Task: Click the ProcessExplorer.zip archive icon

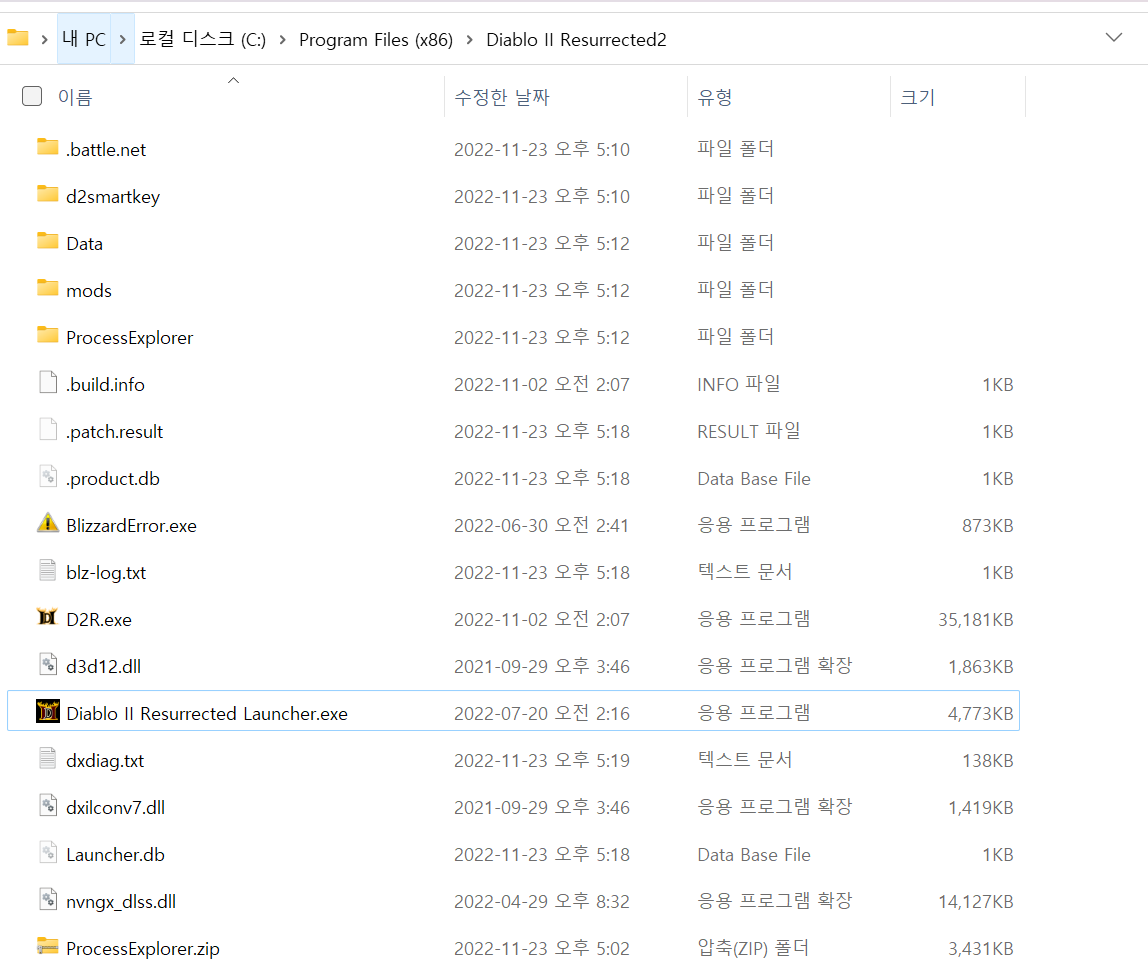Action: click(48, 946)
